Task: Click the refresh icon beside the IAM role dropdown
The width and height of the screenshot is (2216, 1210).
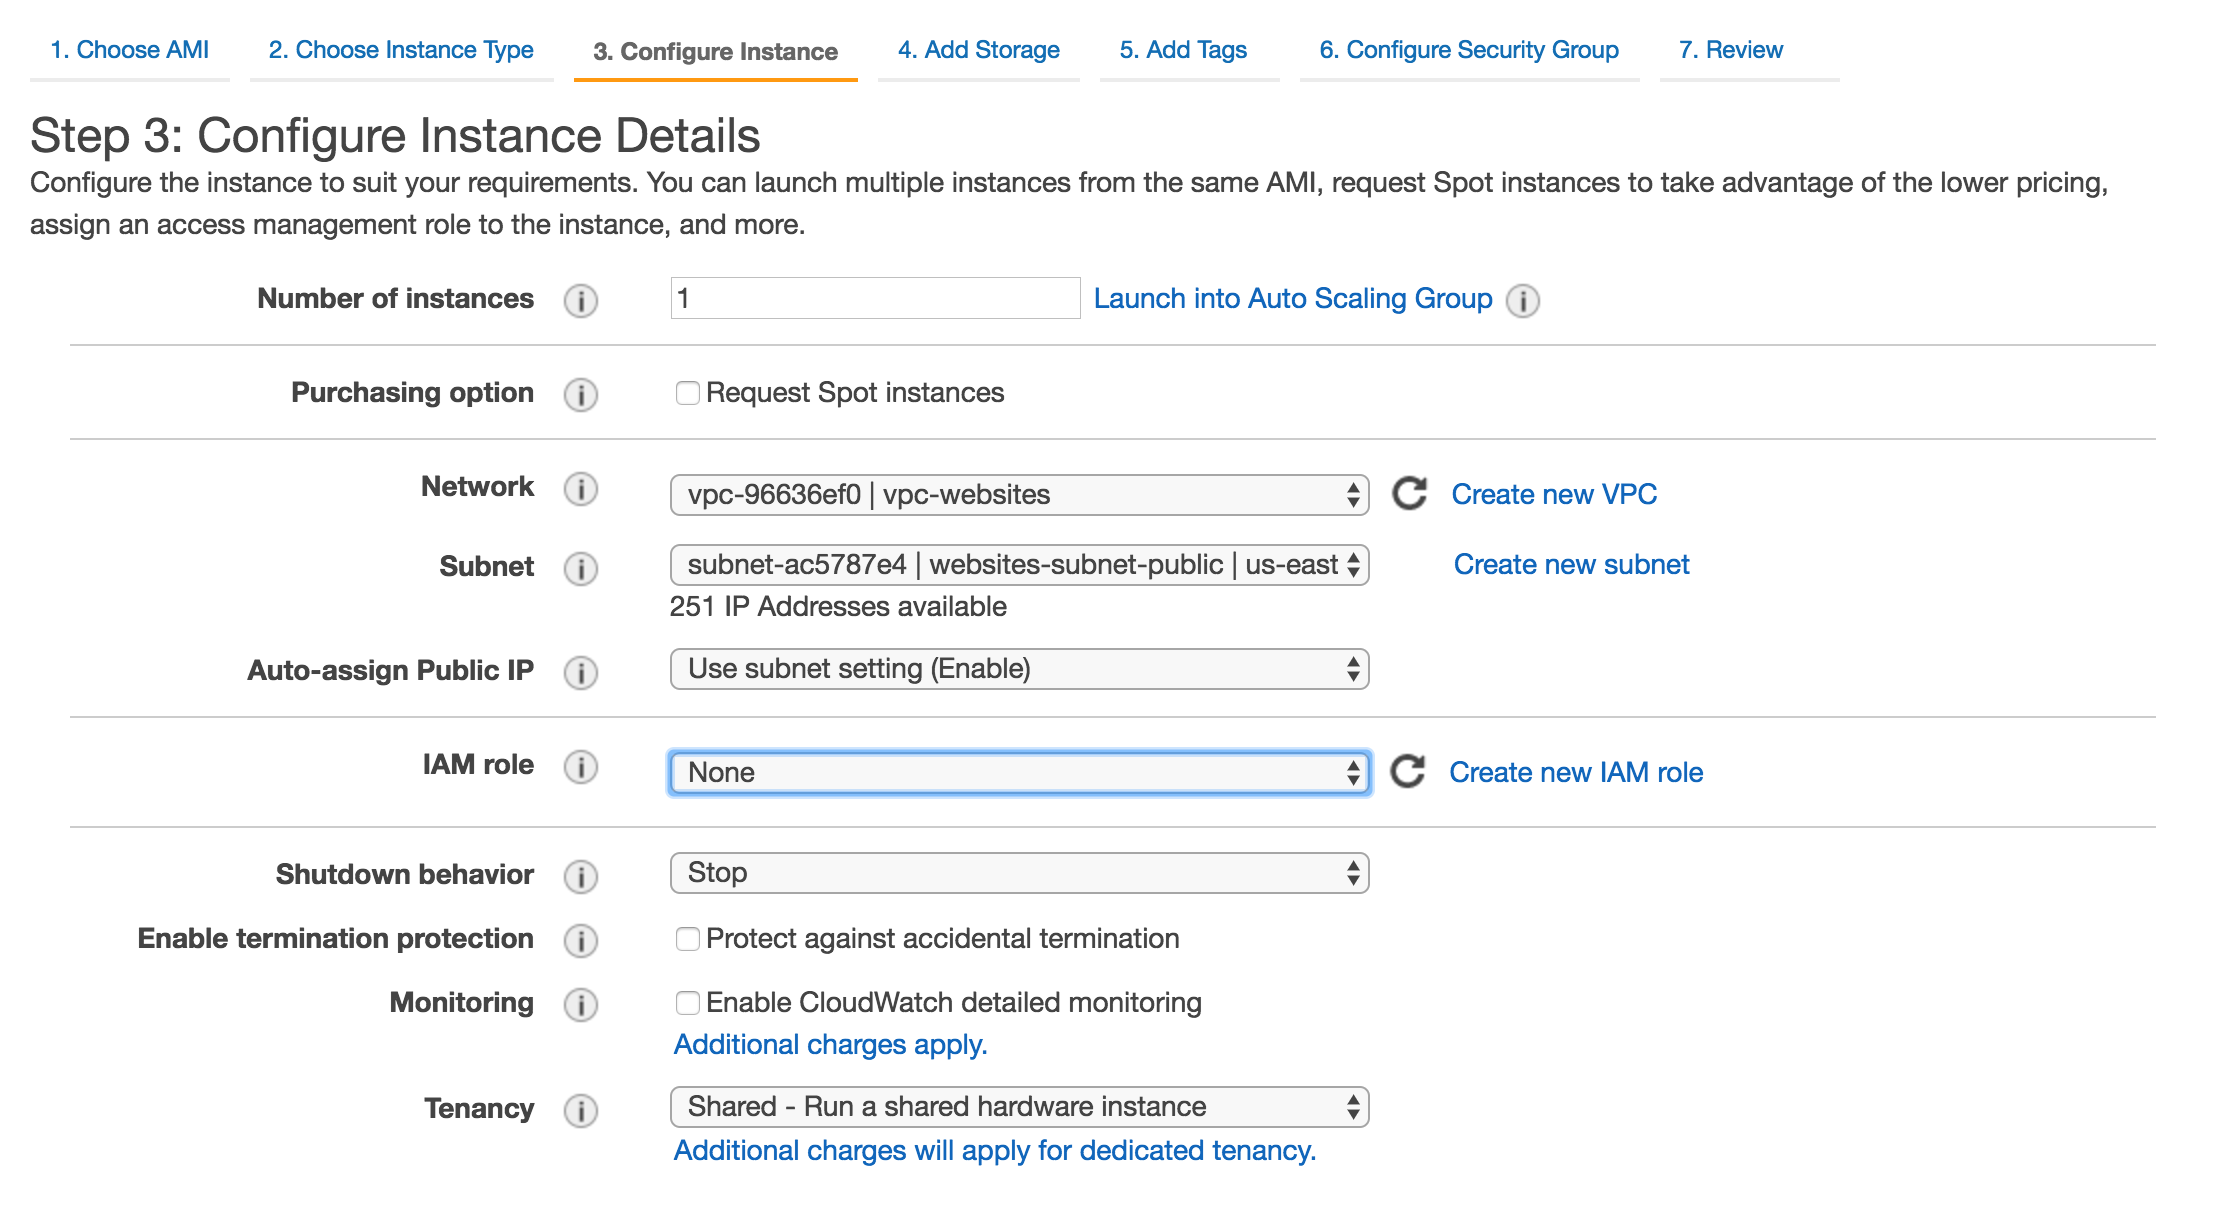Action: pos(1410,770)
